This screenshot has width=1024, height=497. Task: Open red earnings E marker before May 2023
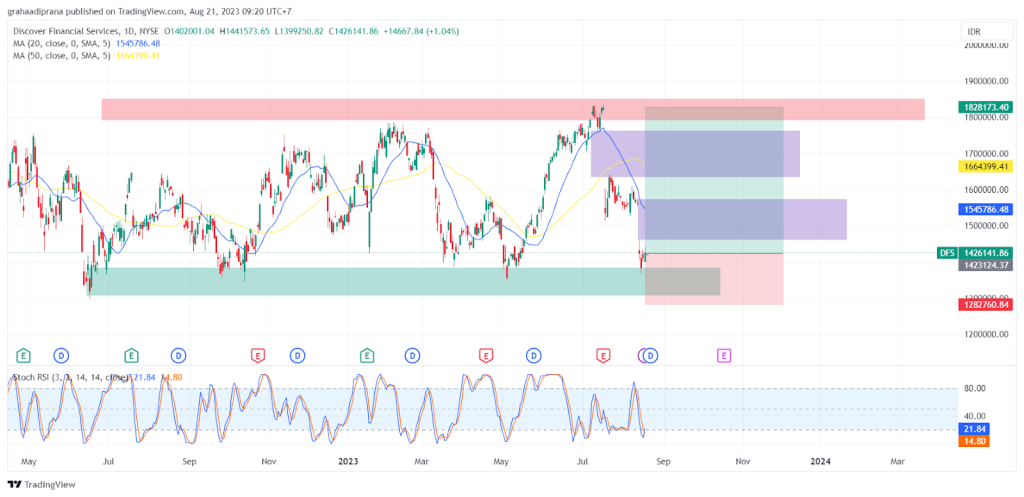pos(485,355)
